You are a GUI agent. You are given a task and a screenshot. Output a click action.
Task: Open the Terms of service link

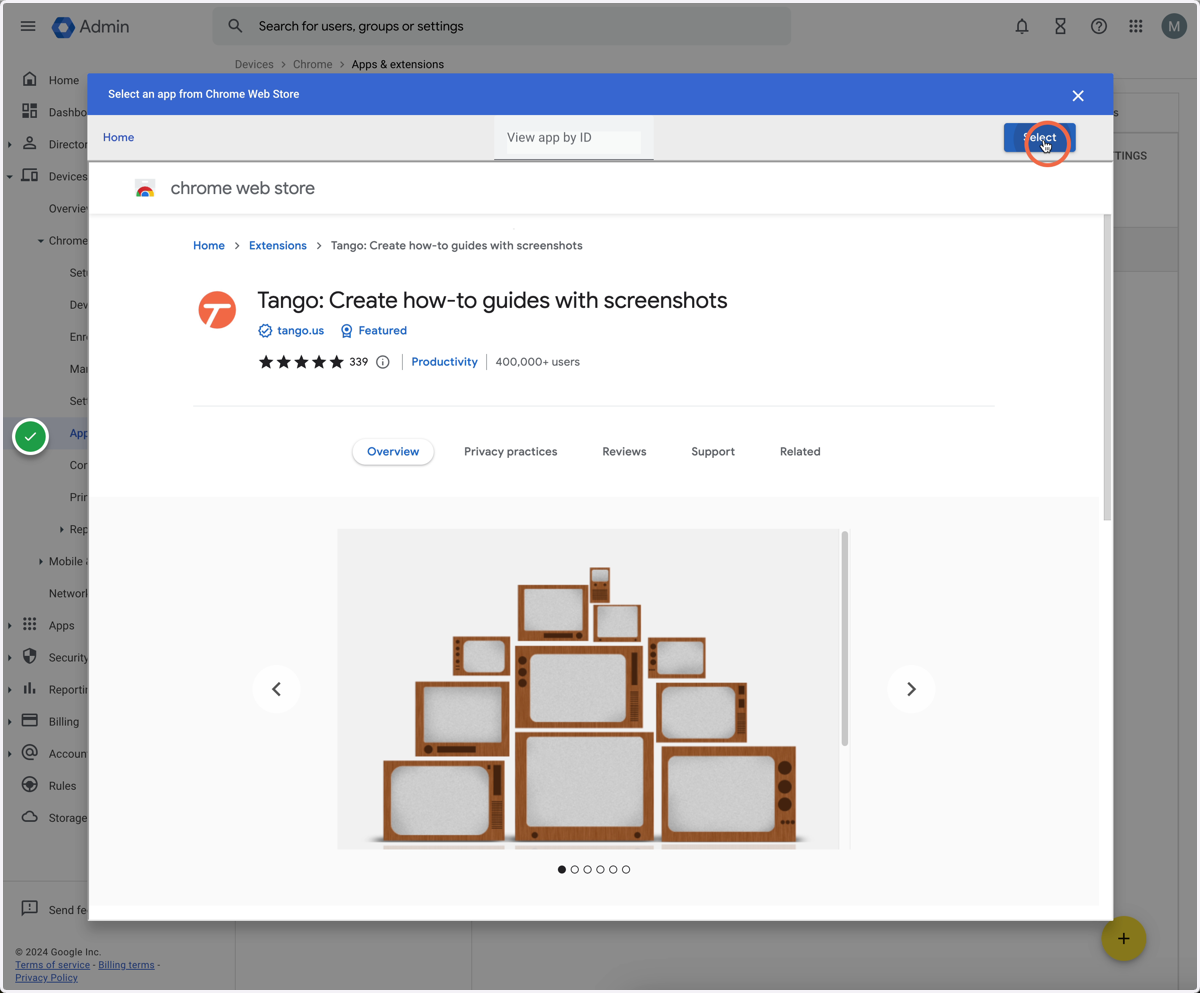pos(52,965)
